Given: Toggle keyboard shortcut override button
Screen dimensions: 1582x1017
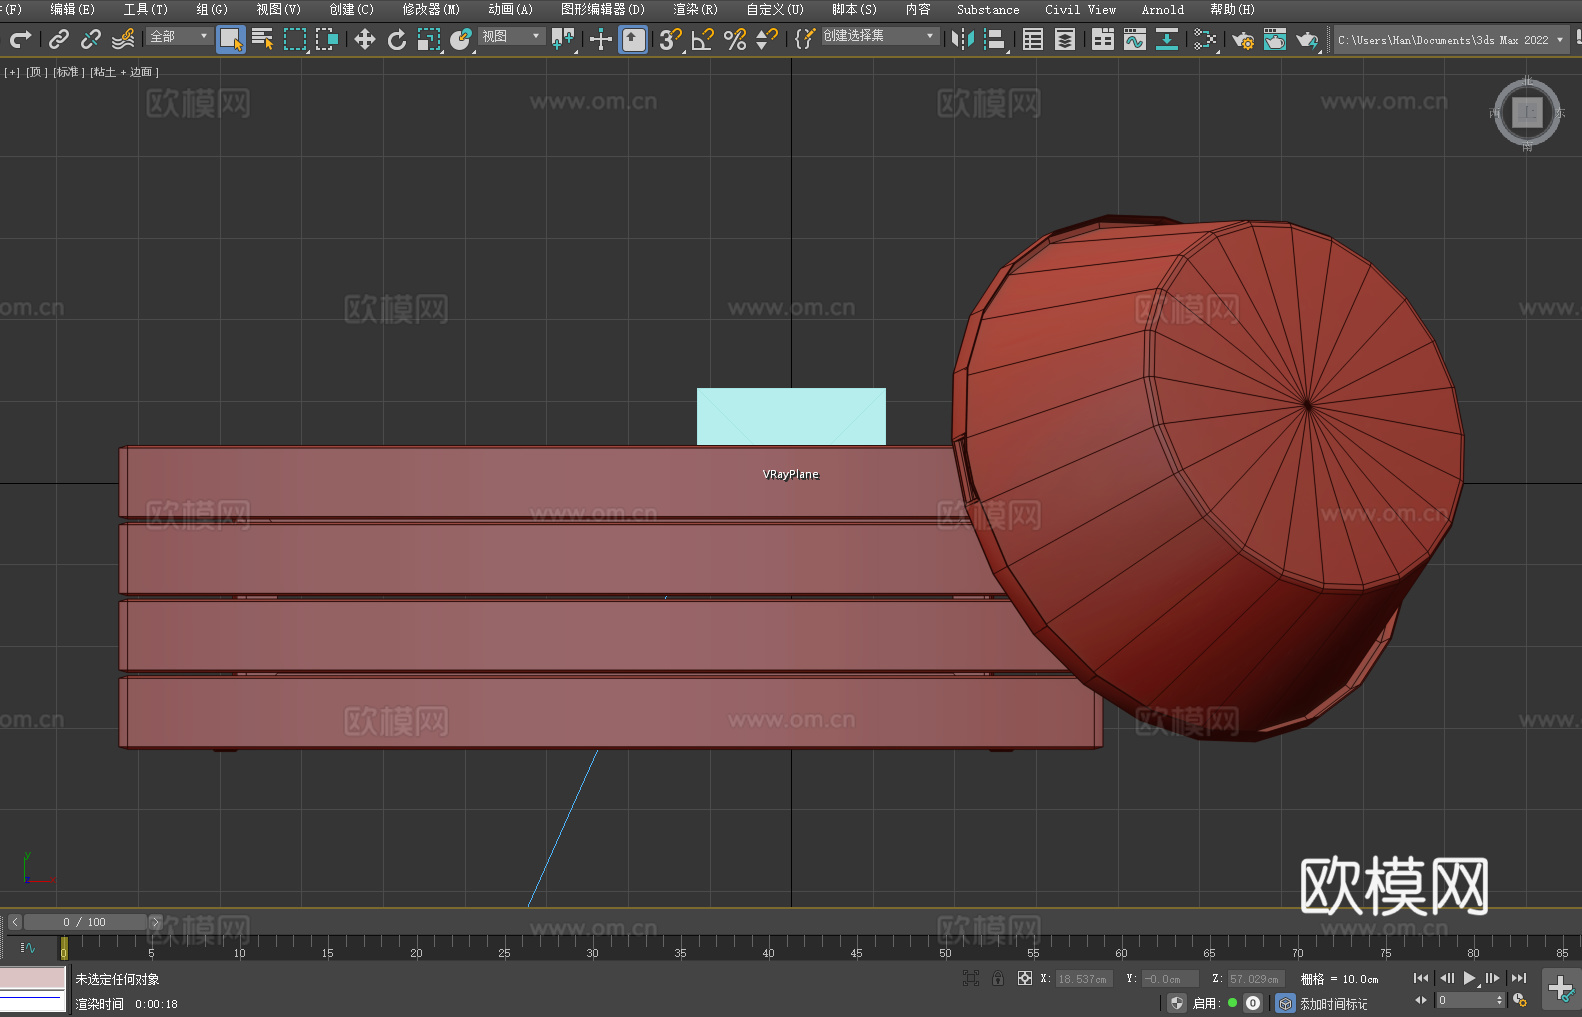Looking at the screenshot, I should coord(633,39).
